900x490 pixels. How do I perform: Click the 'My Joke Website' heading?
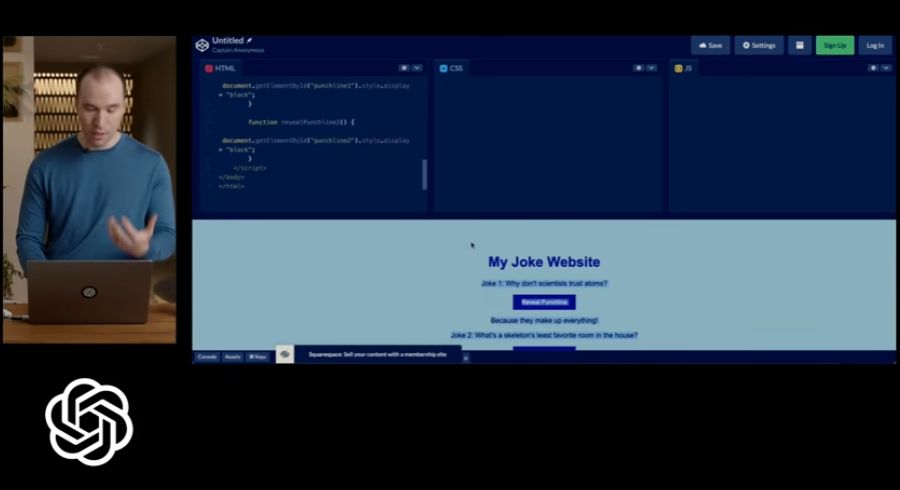pos(544,262)
